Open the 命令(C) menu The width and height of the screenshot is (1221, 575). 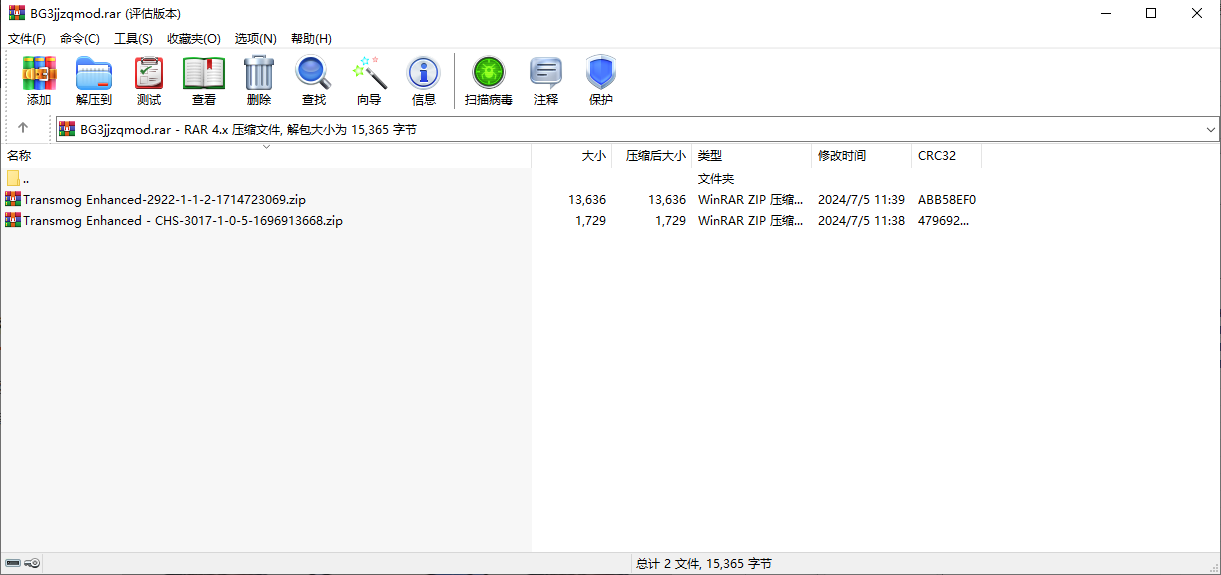(80, 39)
